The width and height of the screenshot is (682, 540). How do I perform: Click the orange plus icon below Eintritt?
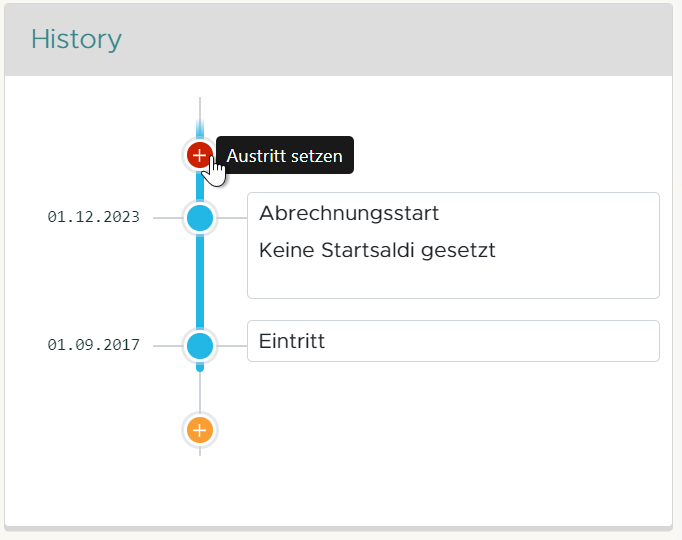(x=200, y=430)
